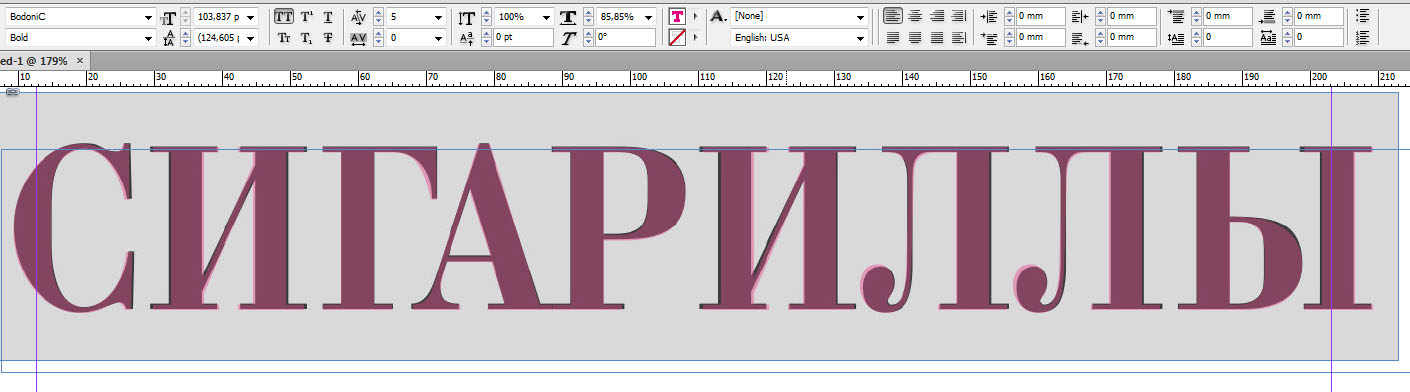Click the Space Before icon
The image size is (1410, 392).
coord(1176,17)
